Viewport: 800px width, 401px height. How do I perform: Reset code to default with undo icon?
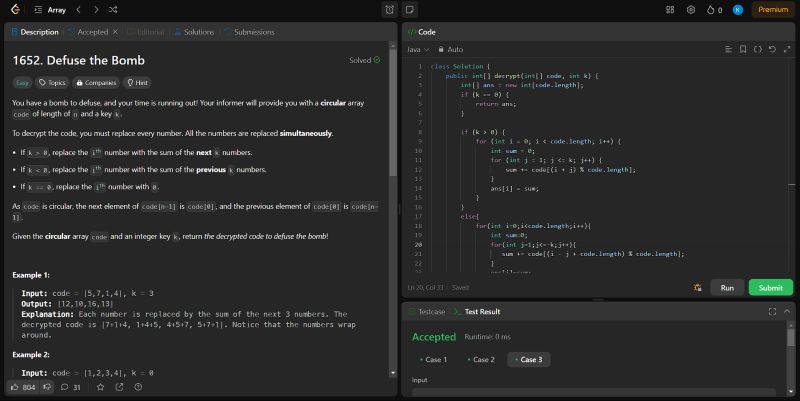tap(771, 49)
